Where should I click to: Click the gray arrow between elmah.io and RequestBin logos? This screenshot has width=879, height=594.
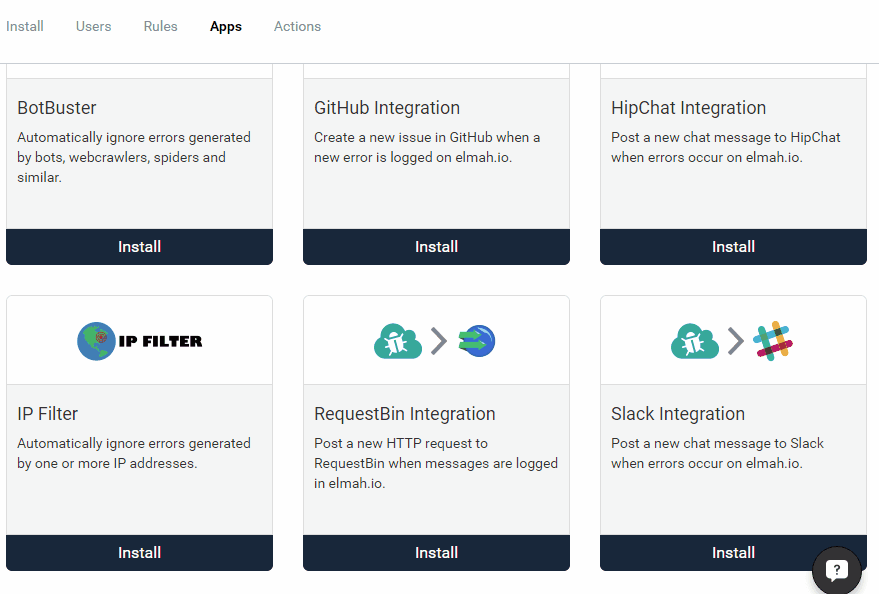[438, 340]
